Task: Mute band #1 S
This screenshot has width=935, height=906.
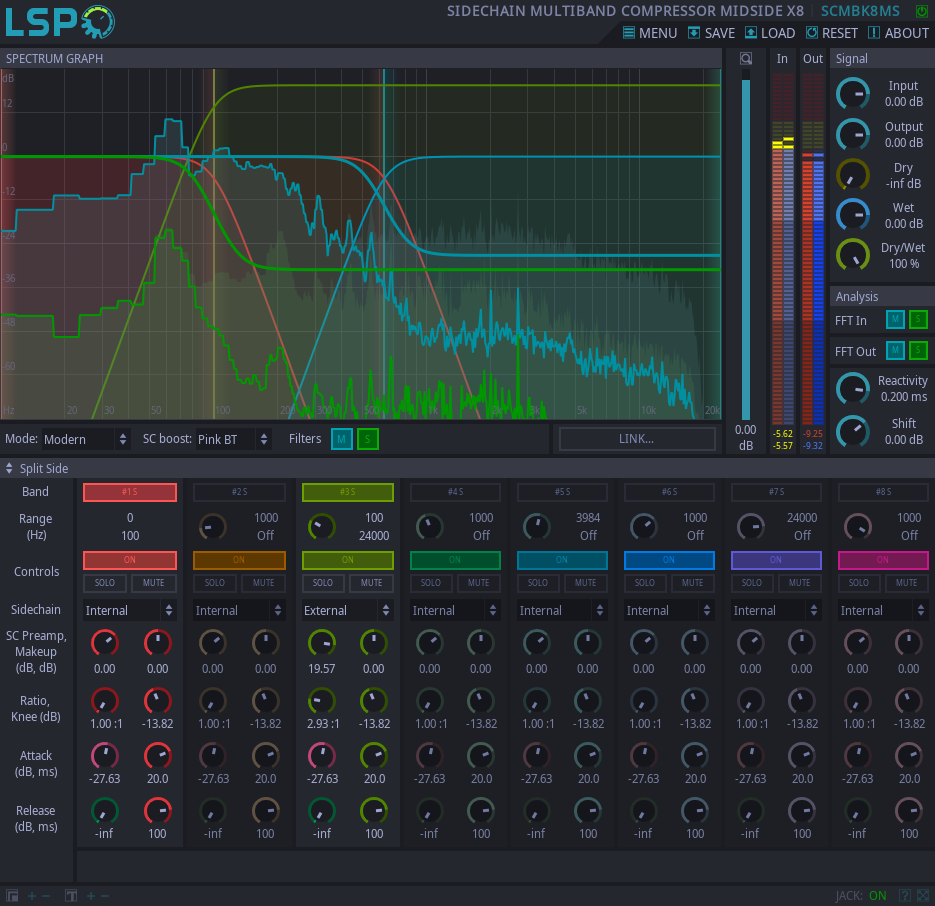Action: point(154,583)
